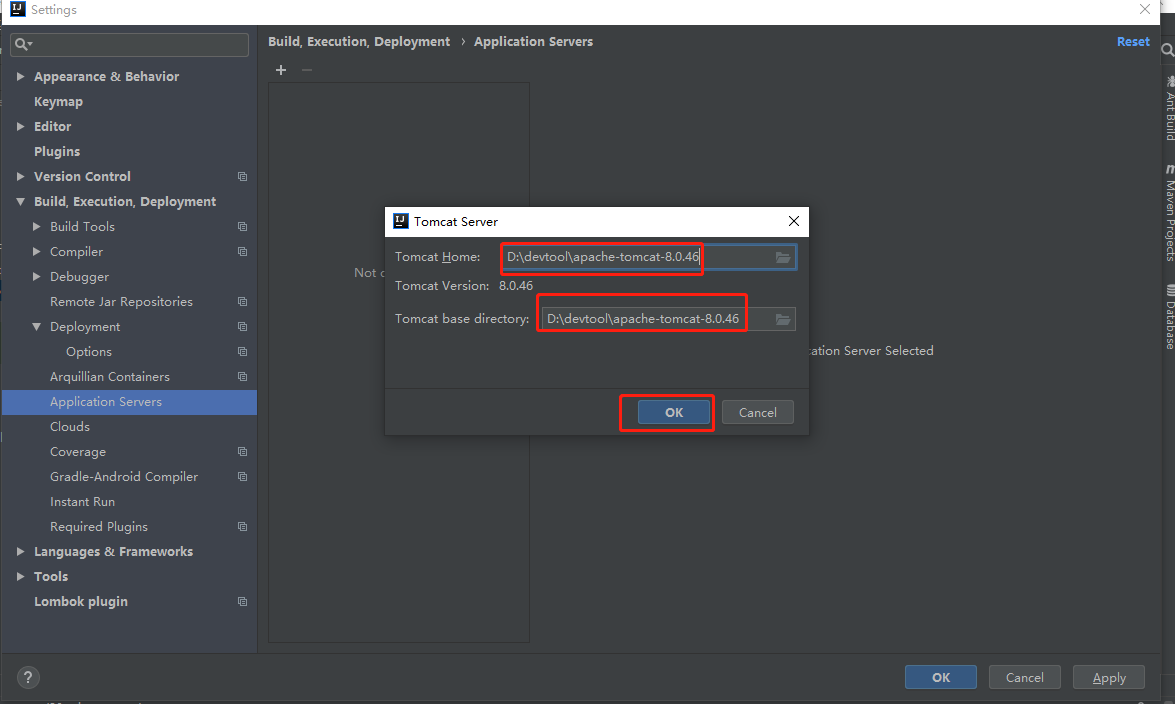Expand Version Control section

coord(20,177)
